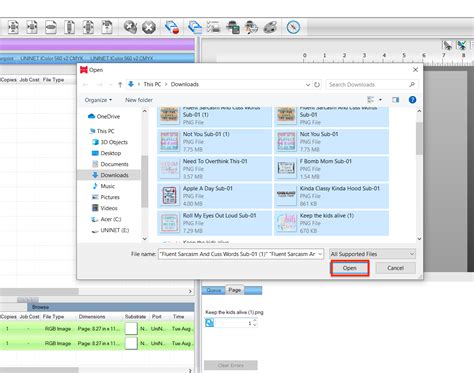Select the UNINET (E:) drive
Image resolution: width=474 pixels, height=373 pixels.
110,230
